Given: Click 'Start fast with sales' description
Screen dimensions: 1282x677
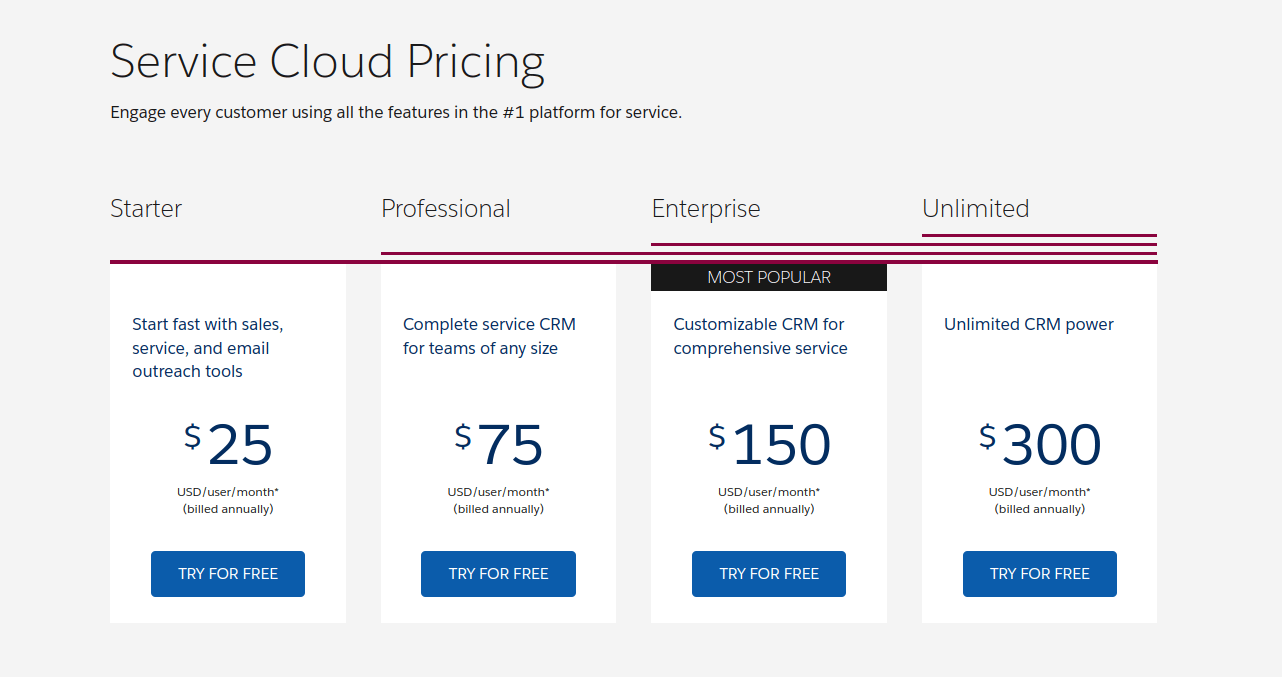Looking at the screenshot, I should (208, 348).
